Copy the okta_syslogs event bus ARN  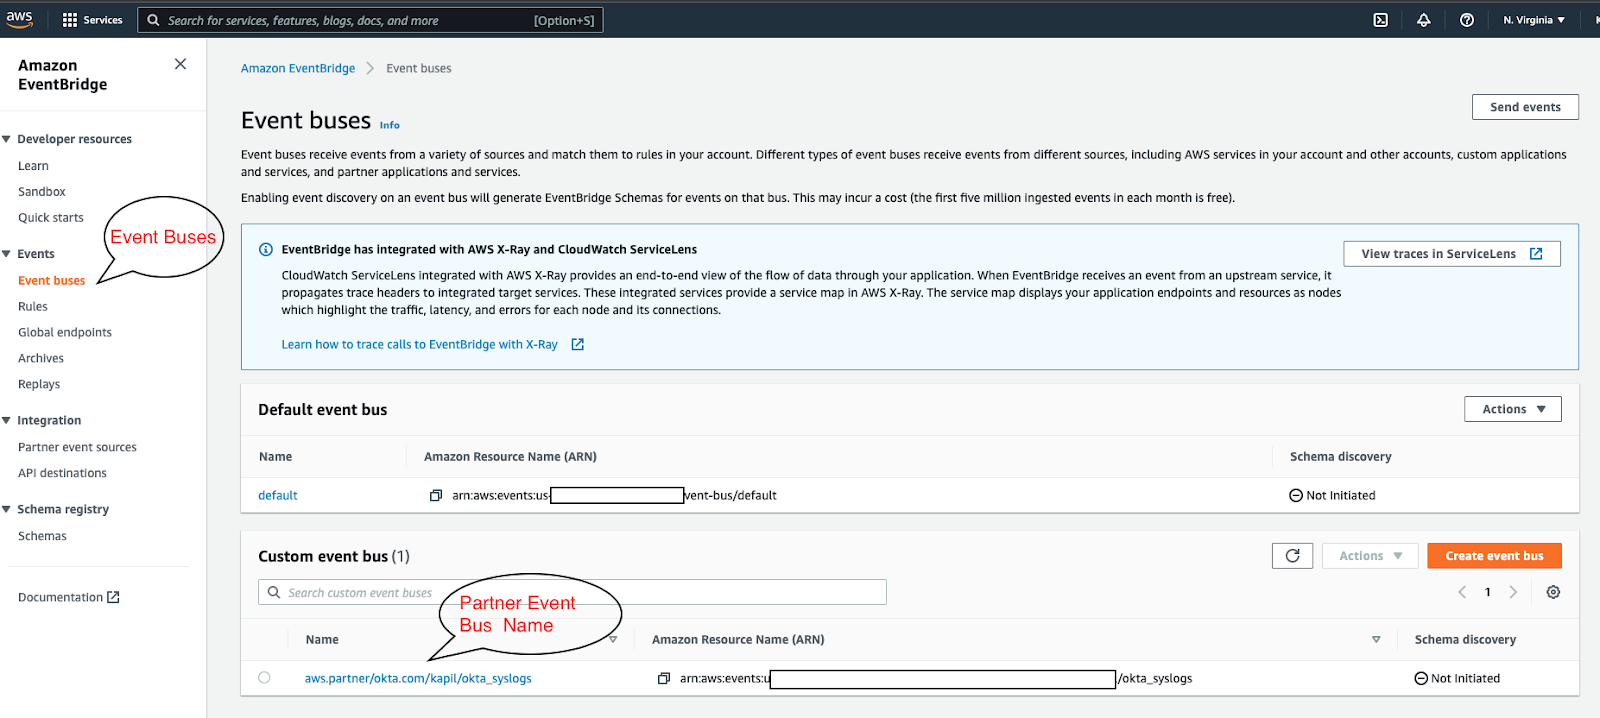pos(663,678)
